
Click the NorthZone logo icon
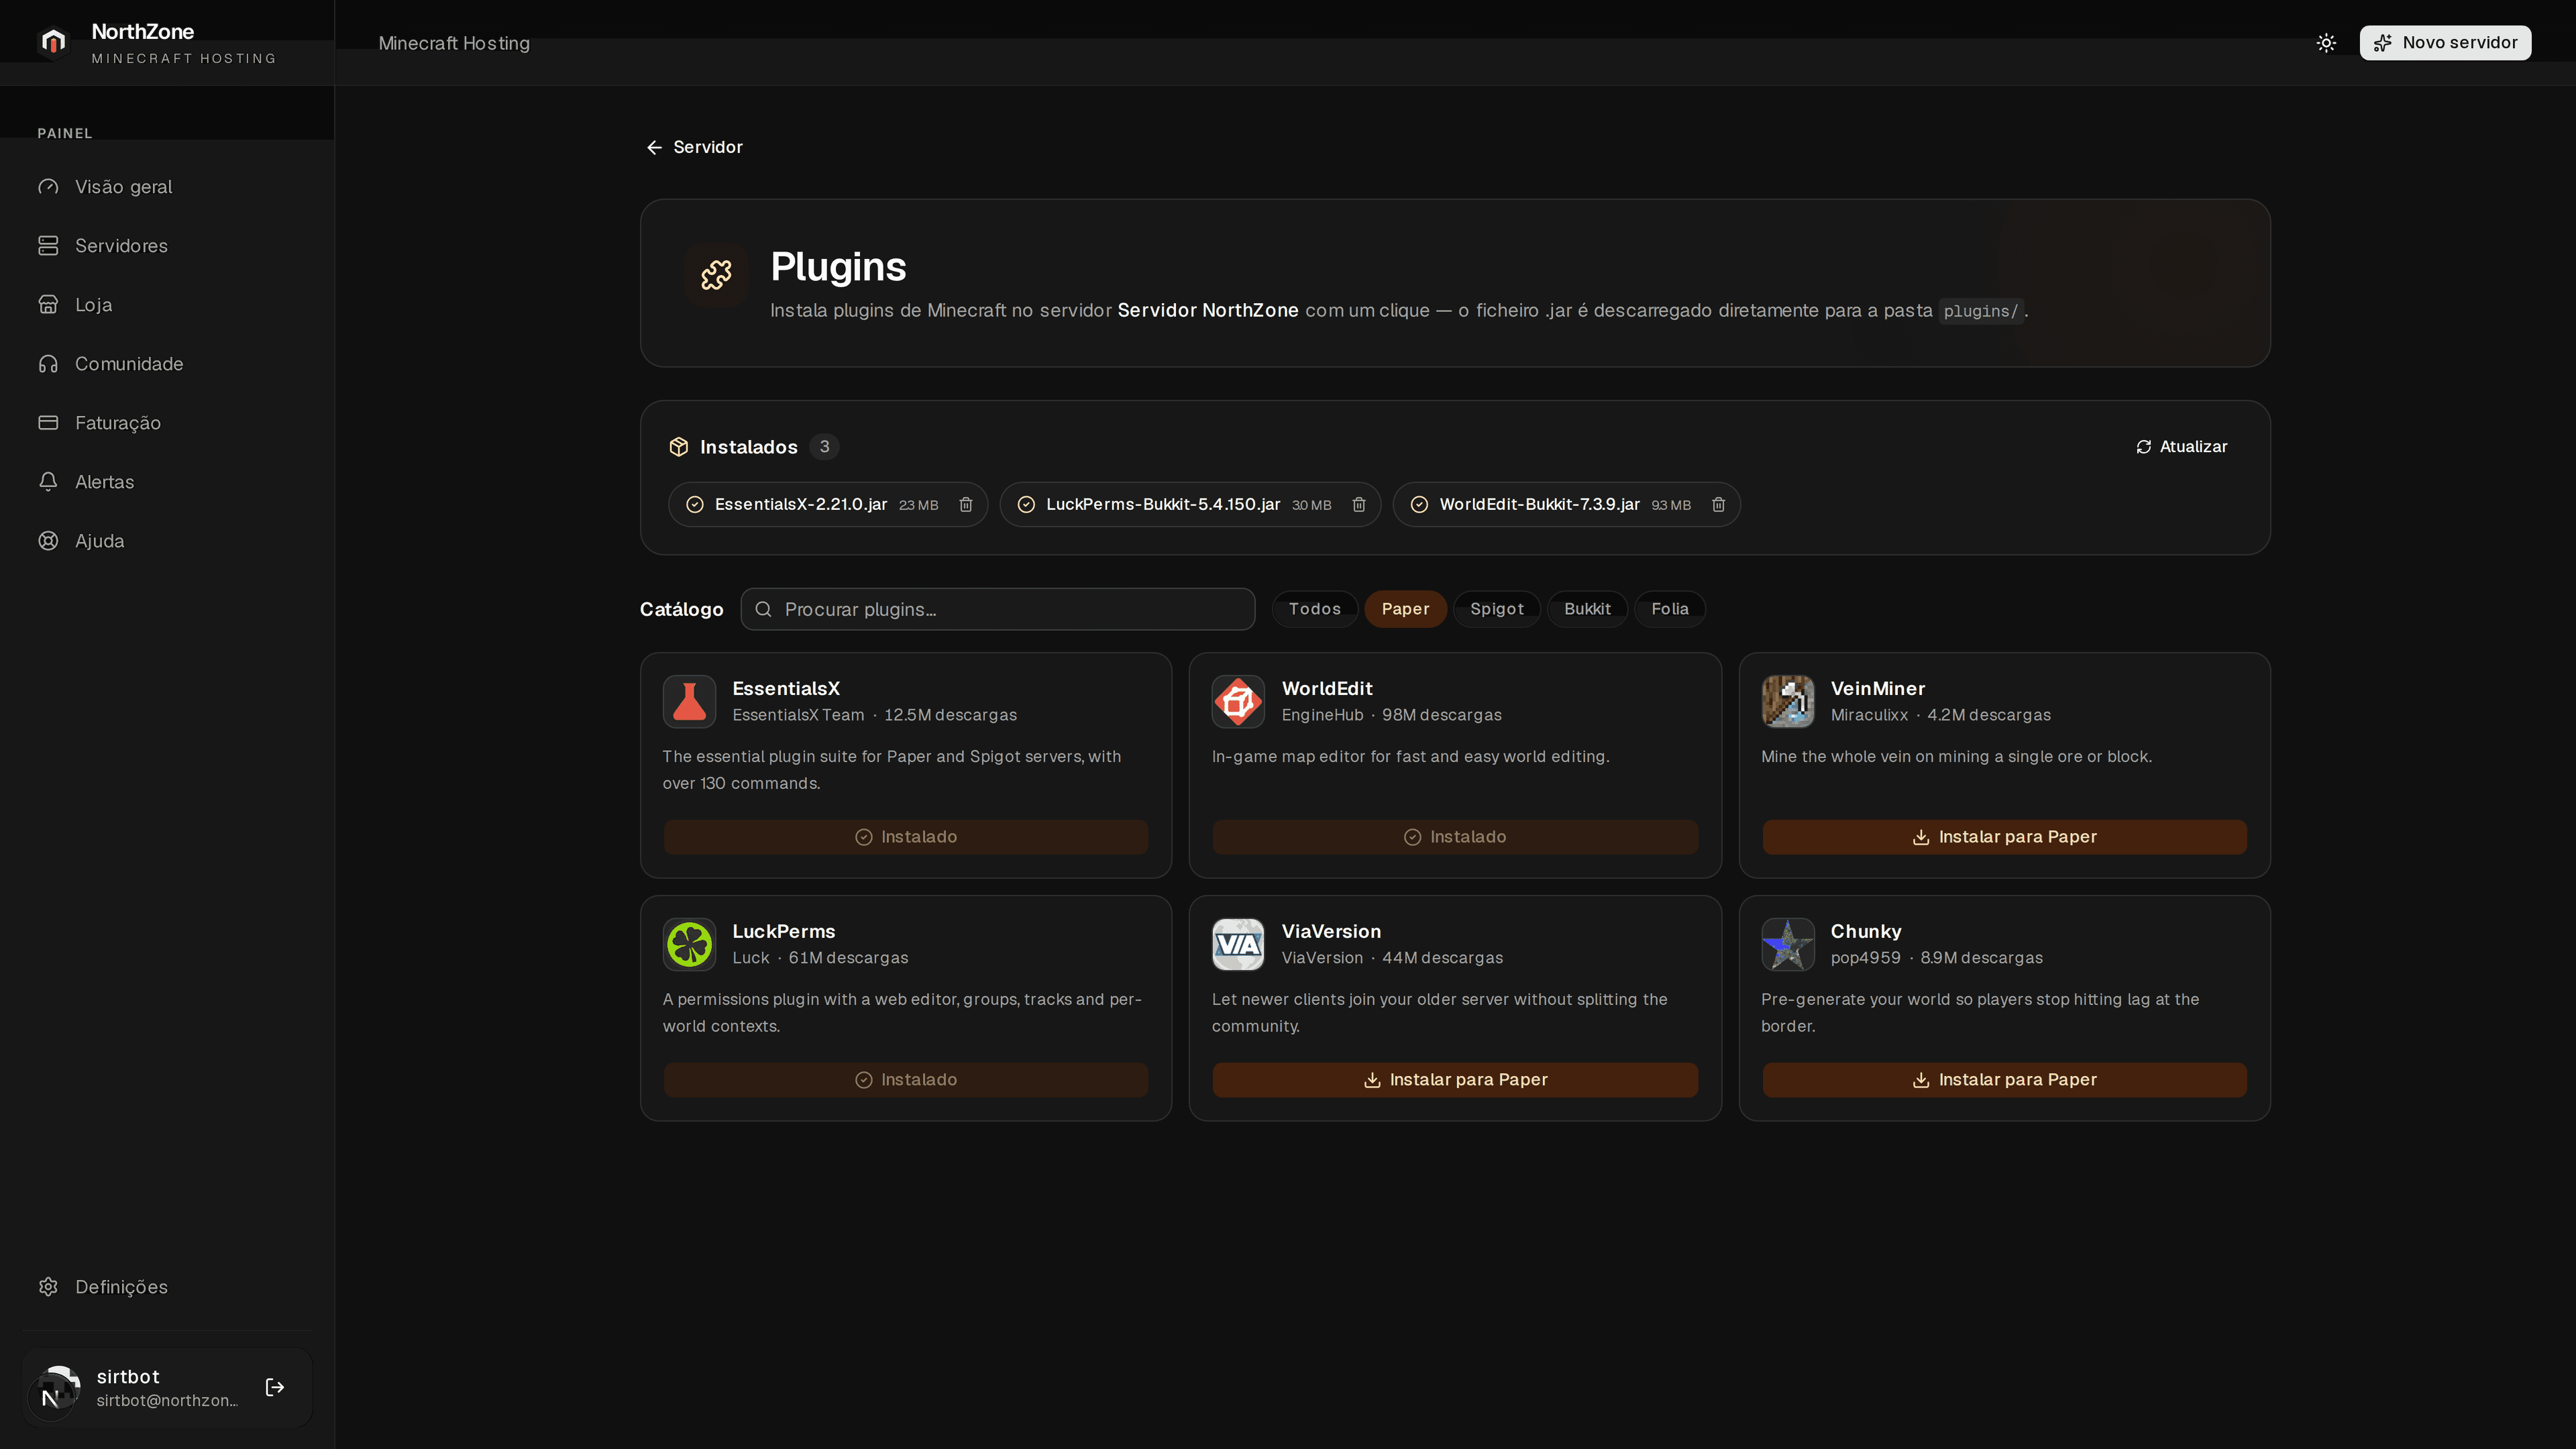(53, 42)
